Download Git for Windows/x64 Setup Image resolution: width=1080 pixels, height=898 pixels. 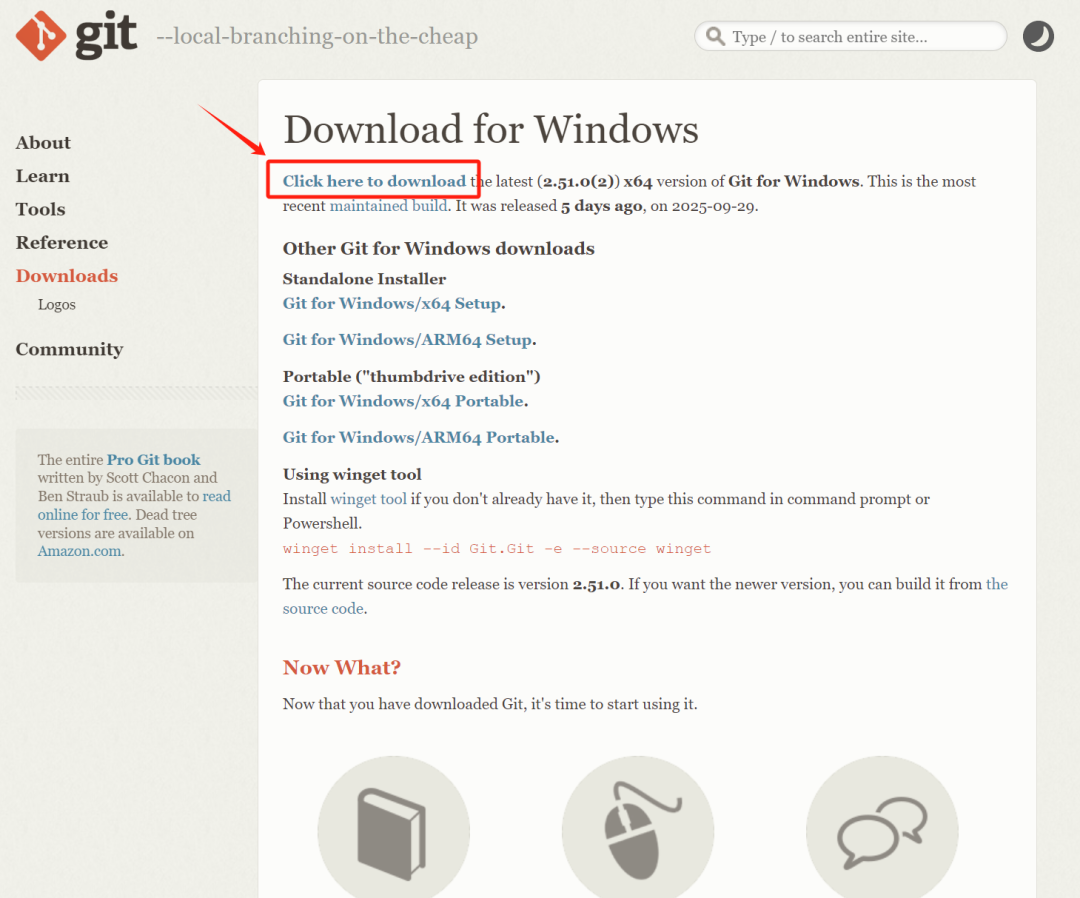(392, 304)
